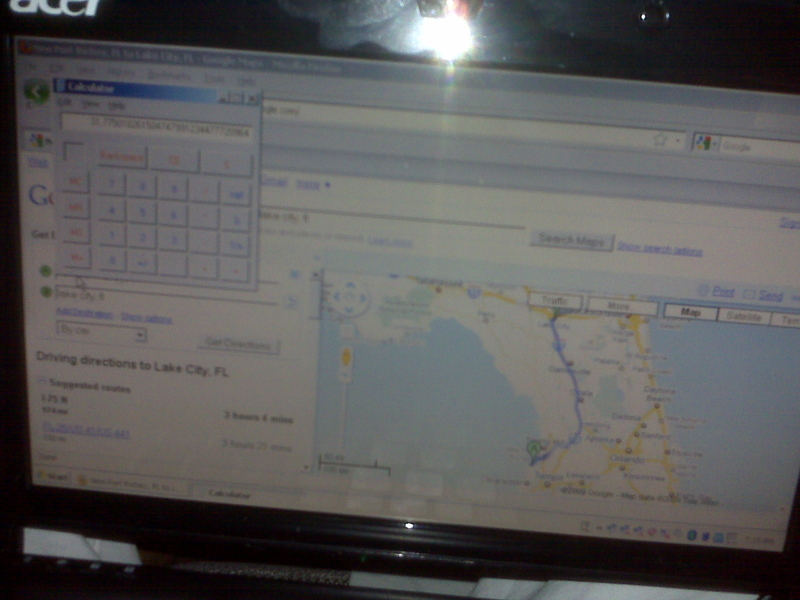Select the Map view tab
This screenshot has width=800, height=600.
pos(690,312)
